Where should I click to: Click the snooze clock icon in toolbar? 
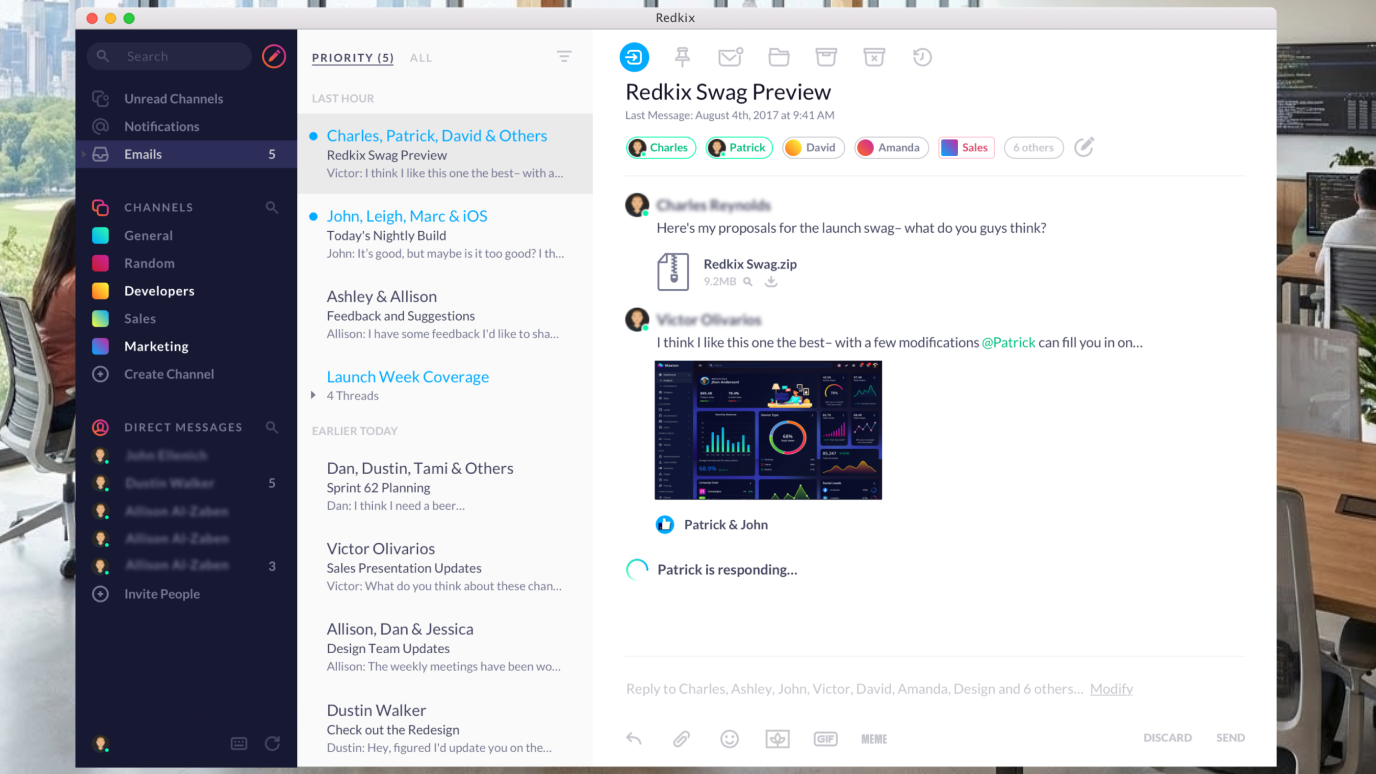pyautogui.click(x=922, y=57)
